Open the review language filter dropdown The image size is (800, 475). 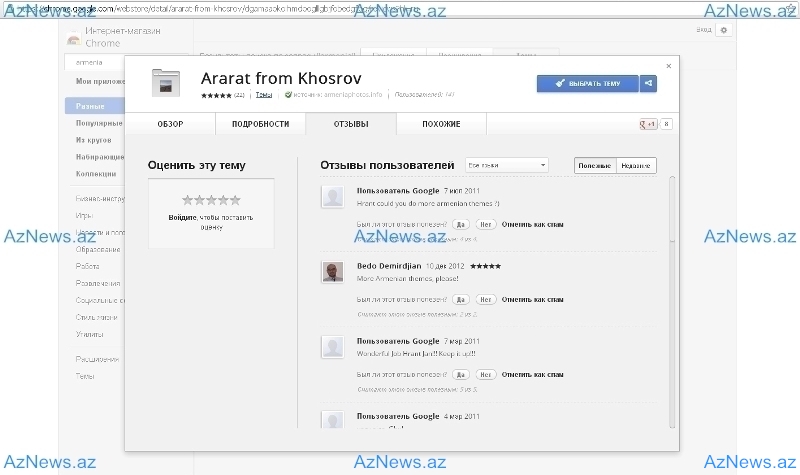pyautogui.click(x=507, y=165)
